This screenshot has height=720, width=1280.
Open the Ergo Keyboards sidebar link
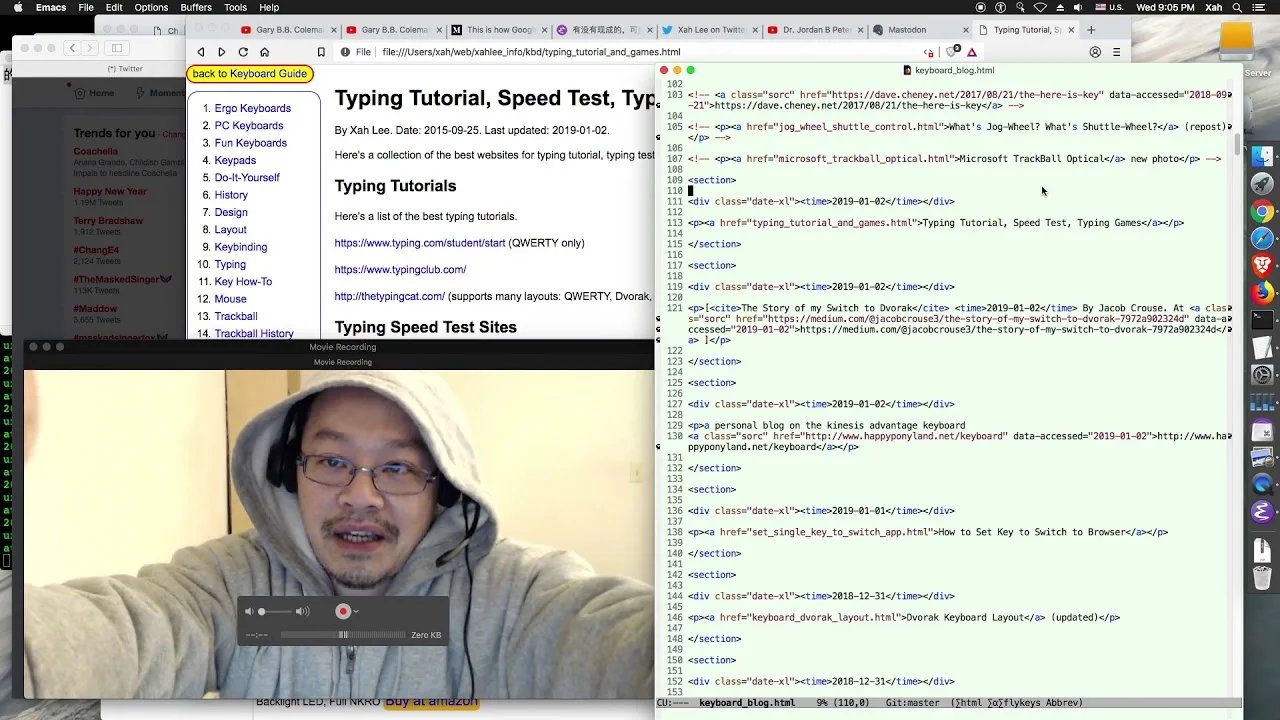click(x=252, y=108)
